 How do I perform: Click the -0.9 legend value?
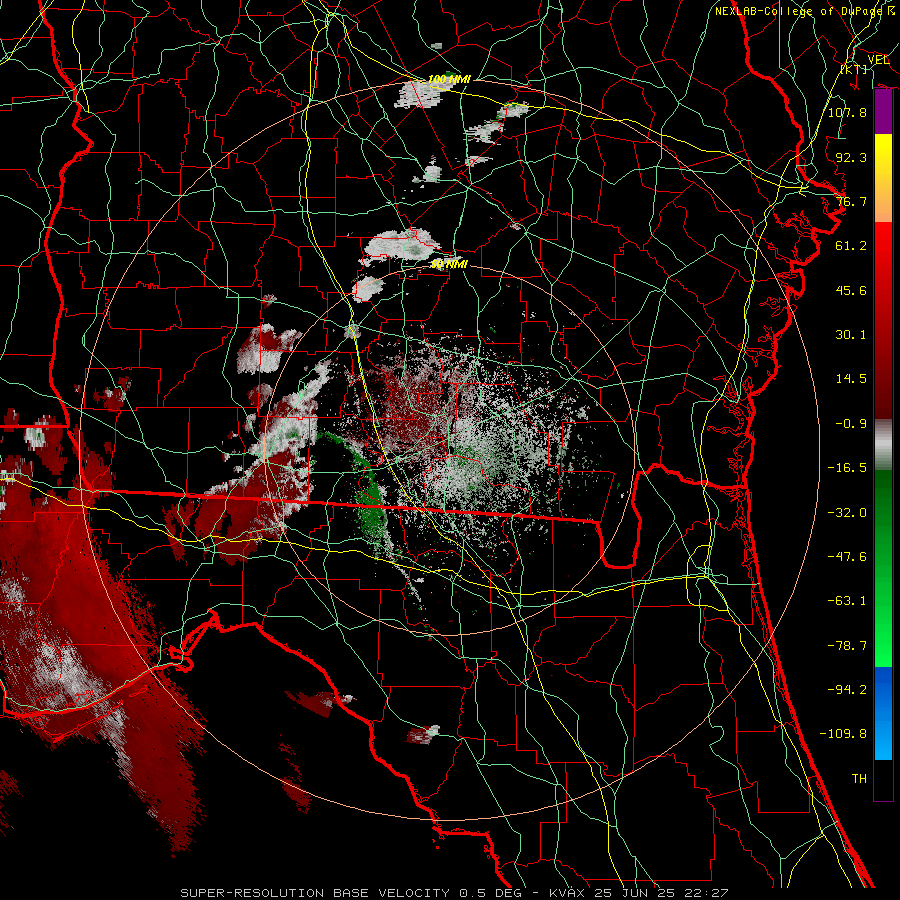tap(851, 424)
